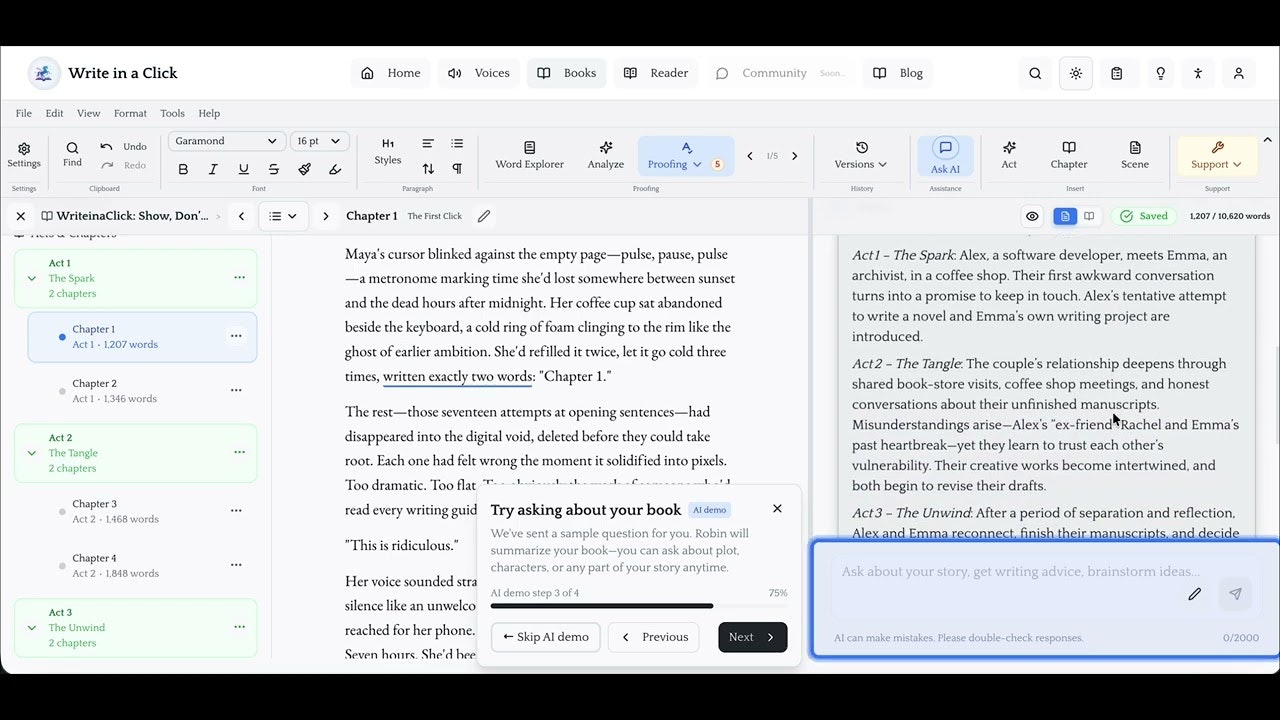Open the Proofing dropdown

coord(685,155)
